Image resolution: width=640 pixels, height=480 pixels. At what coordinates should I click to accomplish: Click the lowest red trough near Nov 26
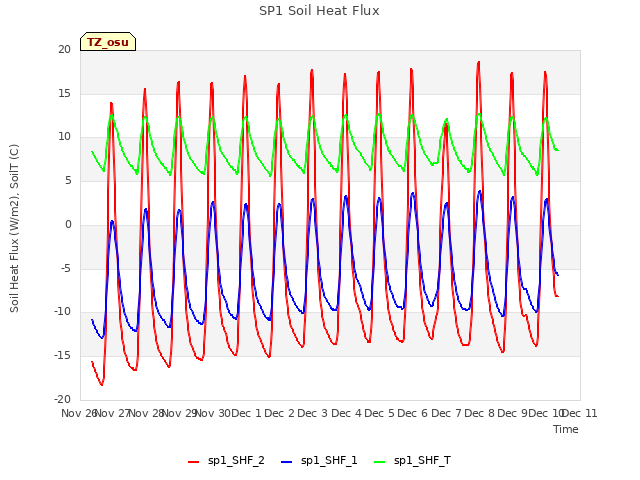pos(102,384)
